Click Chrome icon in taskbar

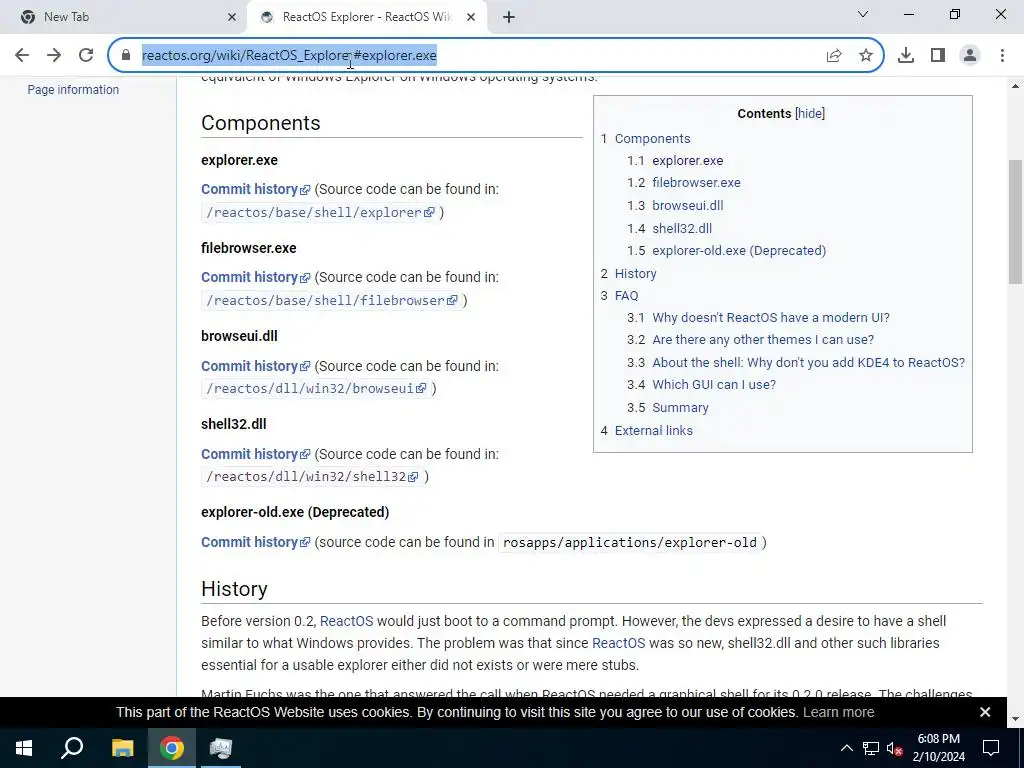point(172,748)
